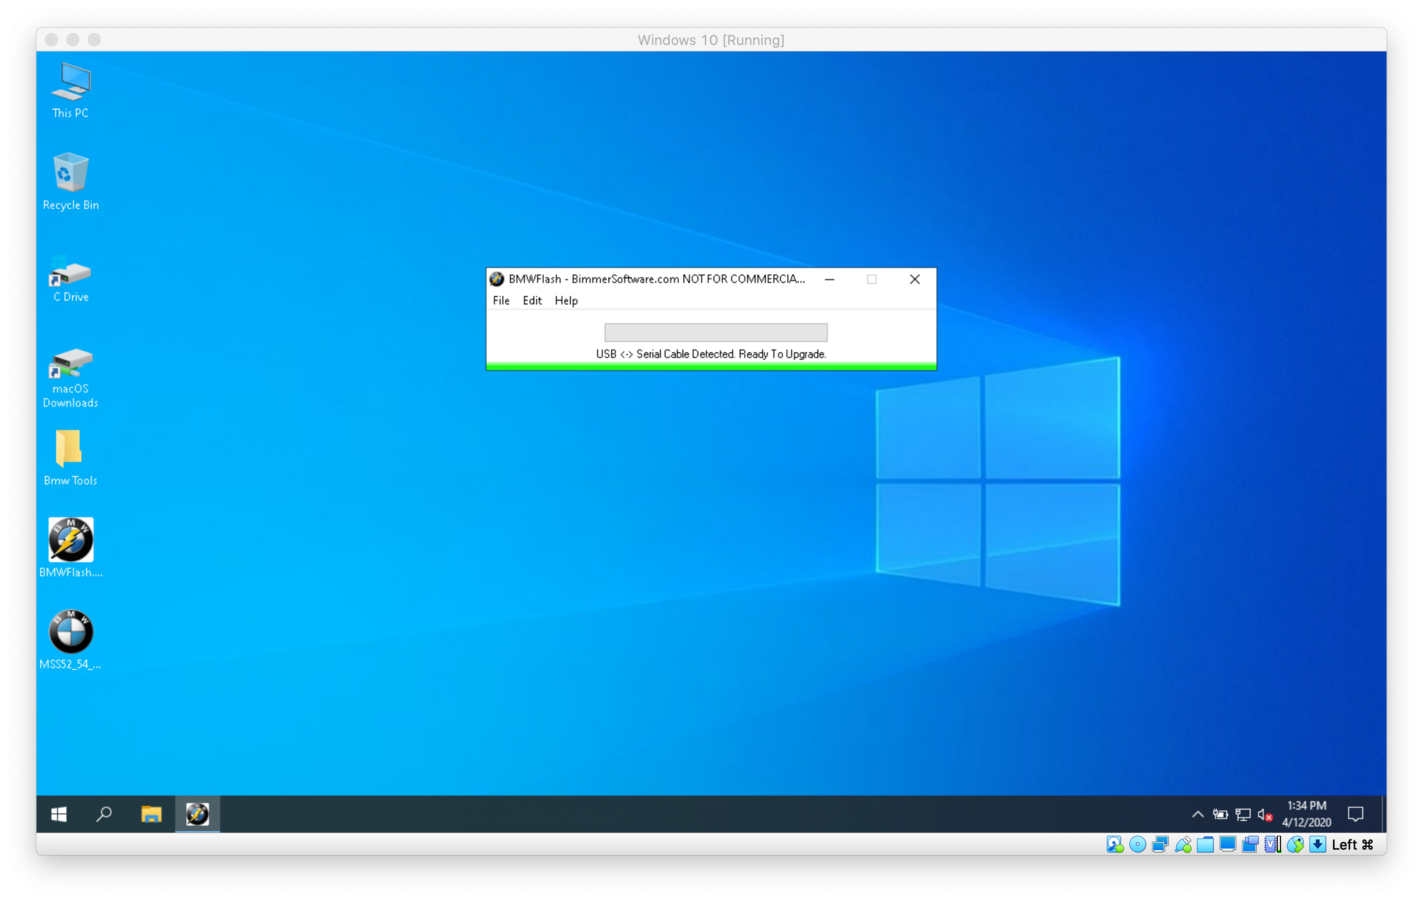Click the BMWFlash title bar app icon
The image size is (1423, 900).
point(496,279)
